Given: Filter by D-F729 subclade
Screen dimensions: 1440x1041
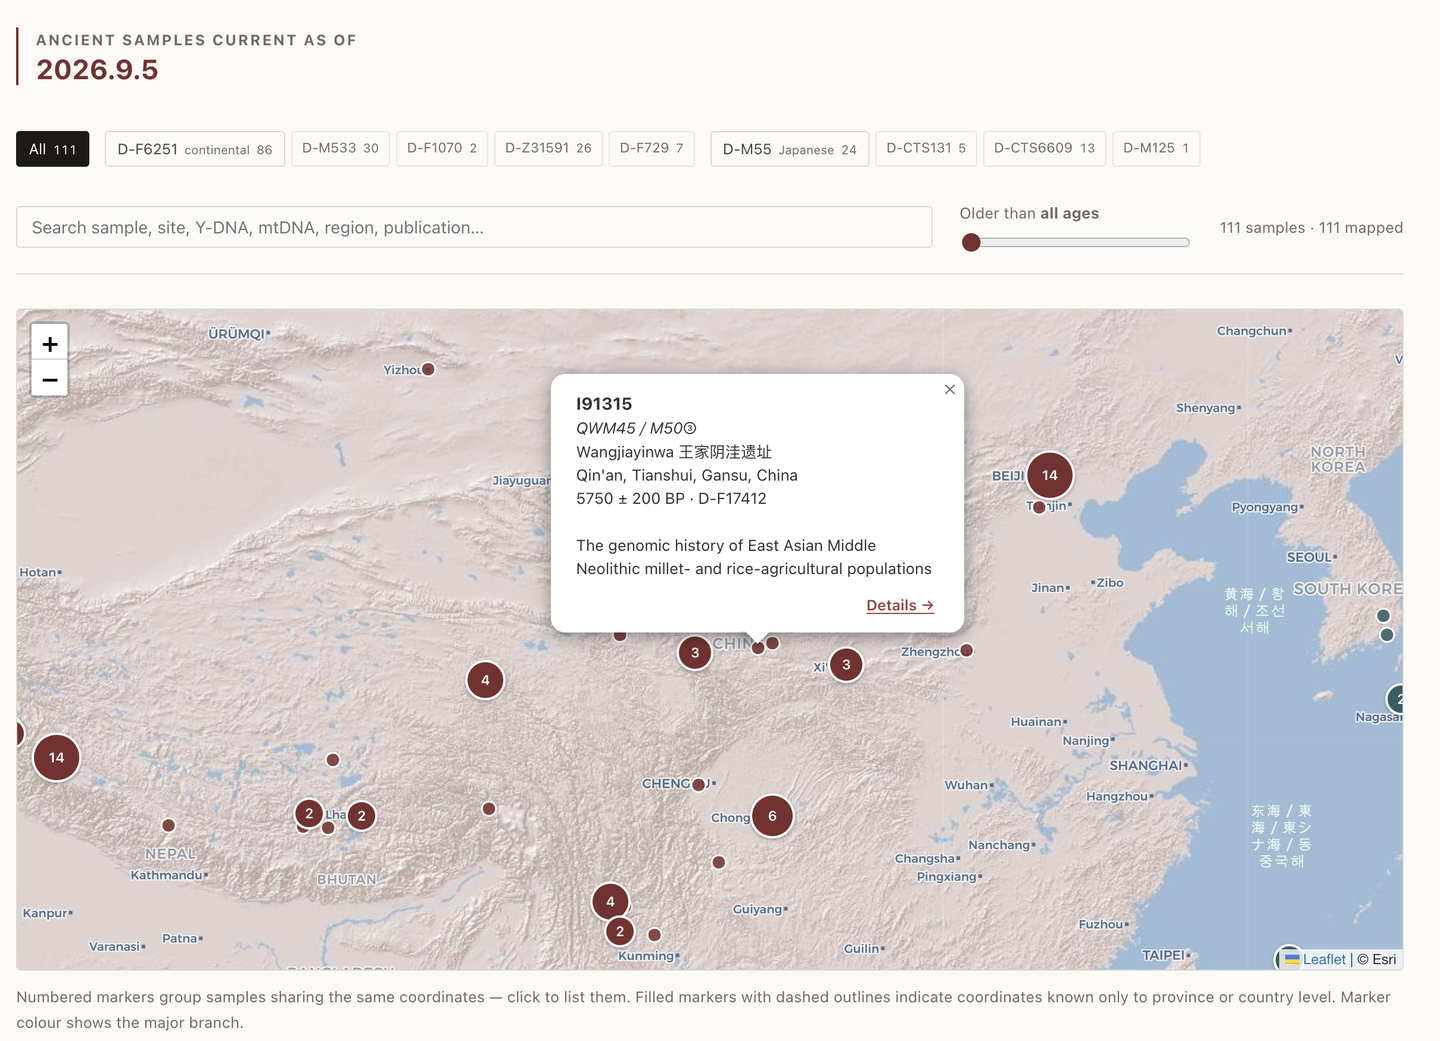Looking at the screenshot, I should pos(652,148).
